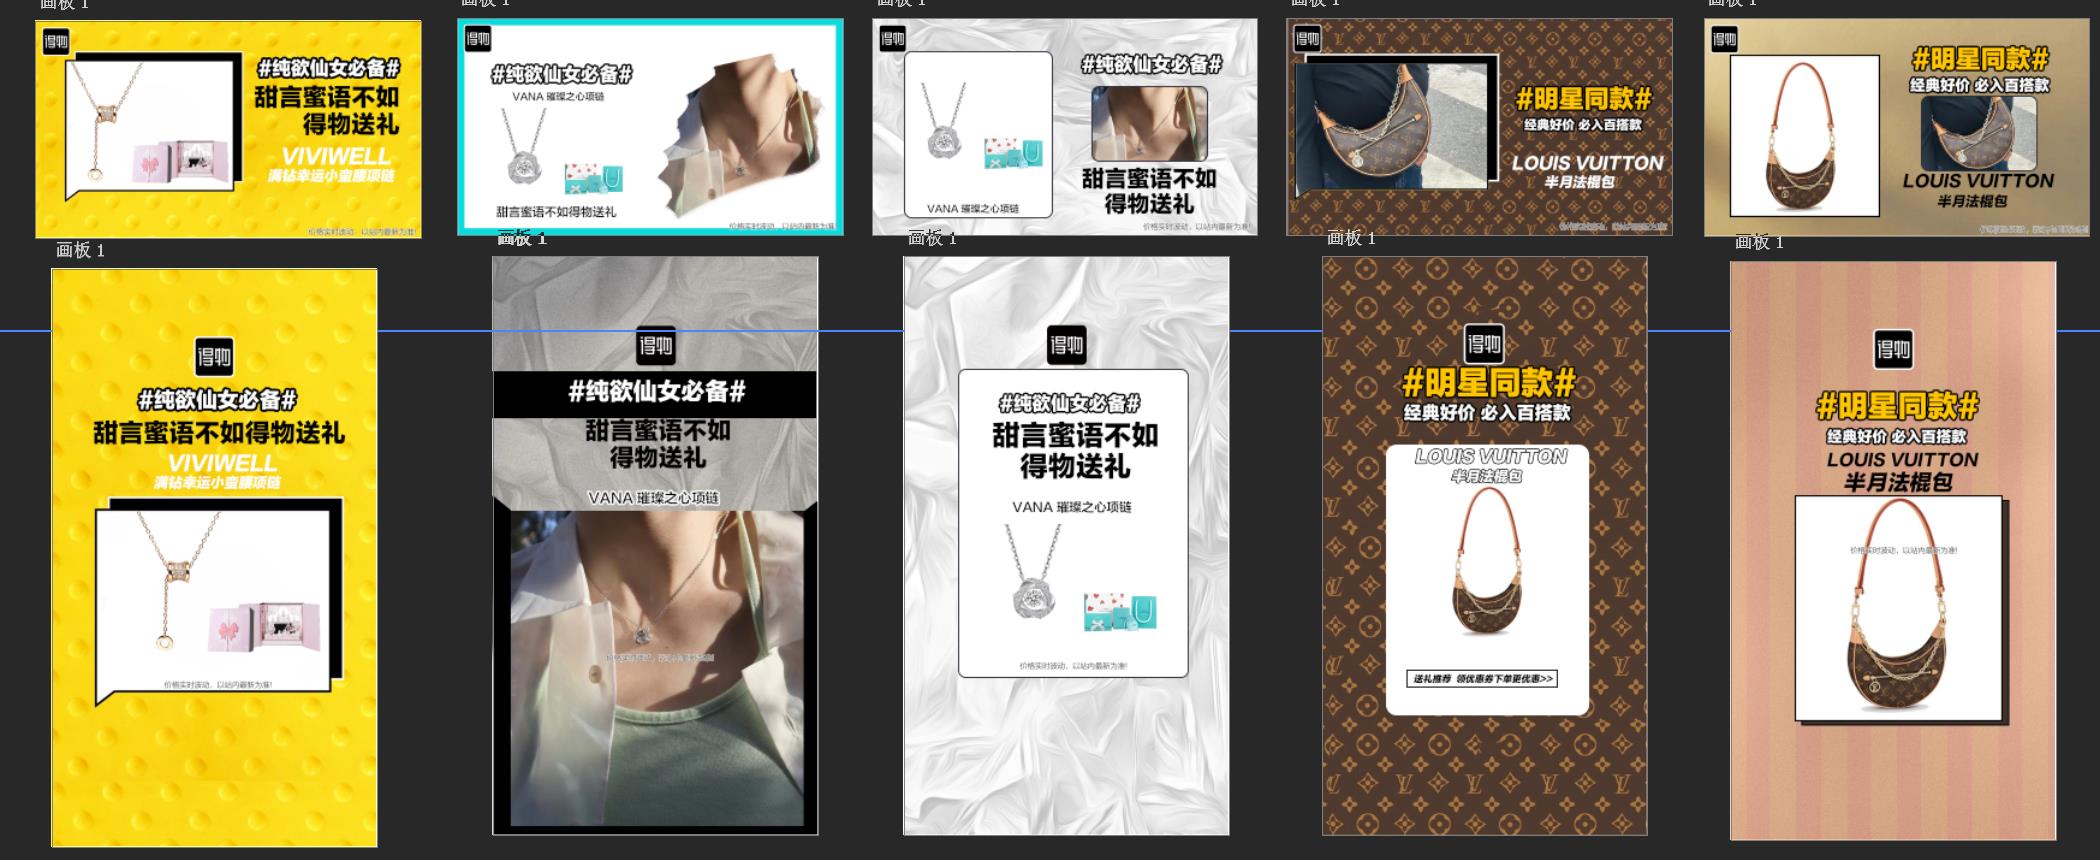
Task: Click the teal gift box in white silk portrait artboard
Action: tap(1120, 611)
